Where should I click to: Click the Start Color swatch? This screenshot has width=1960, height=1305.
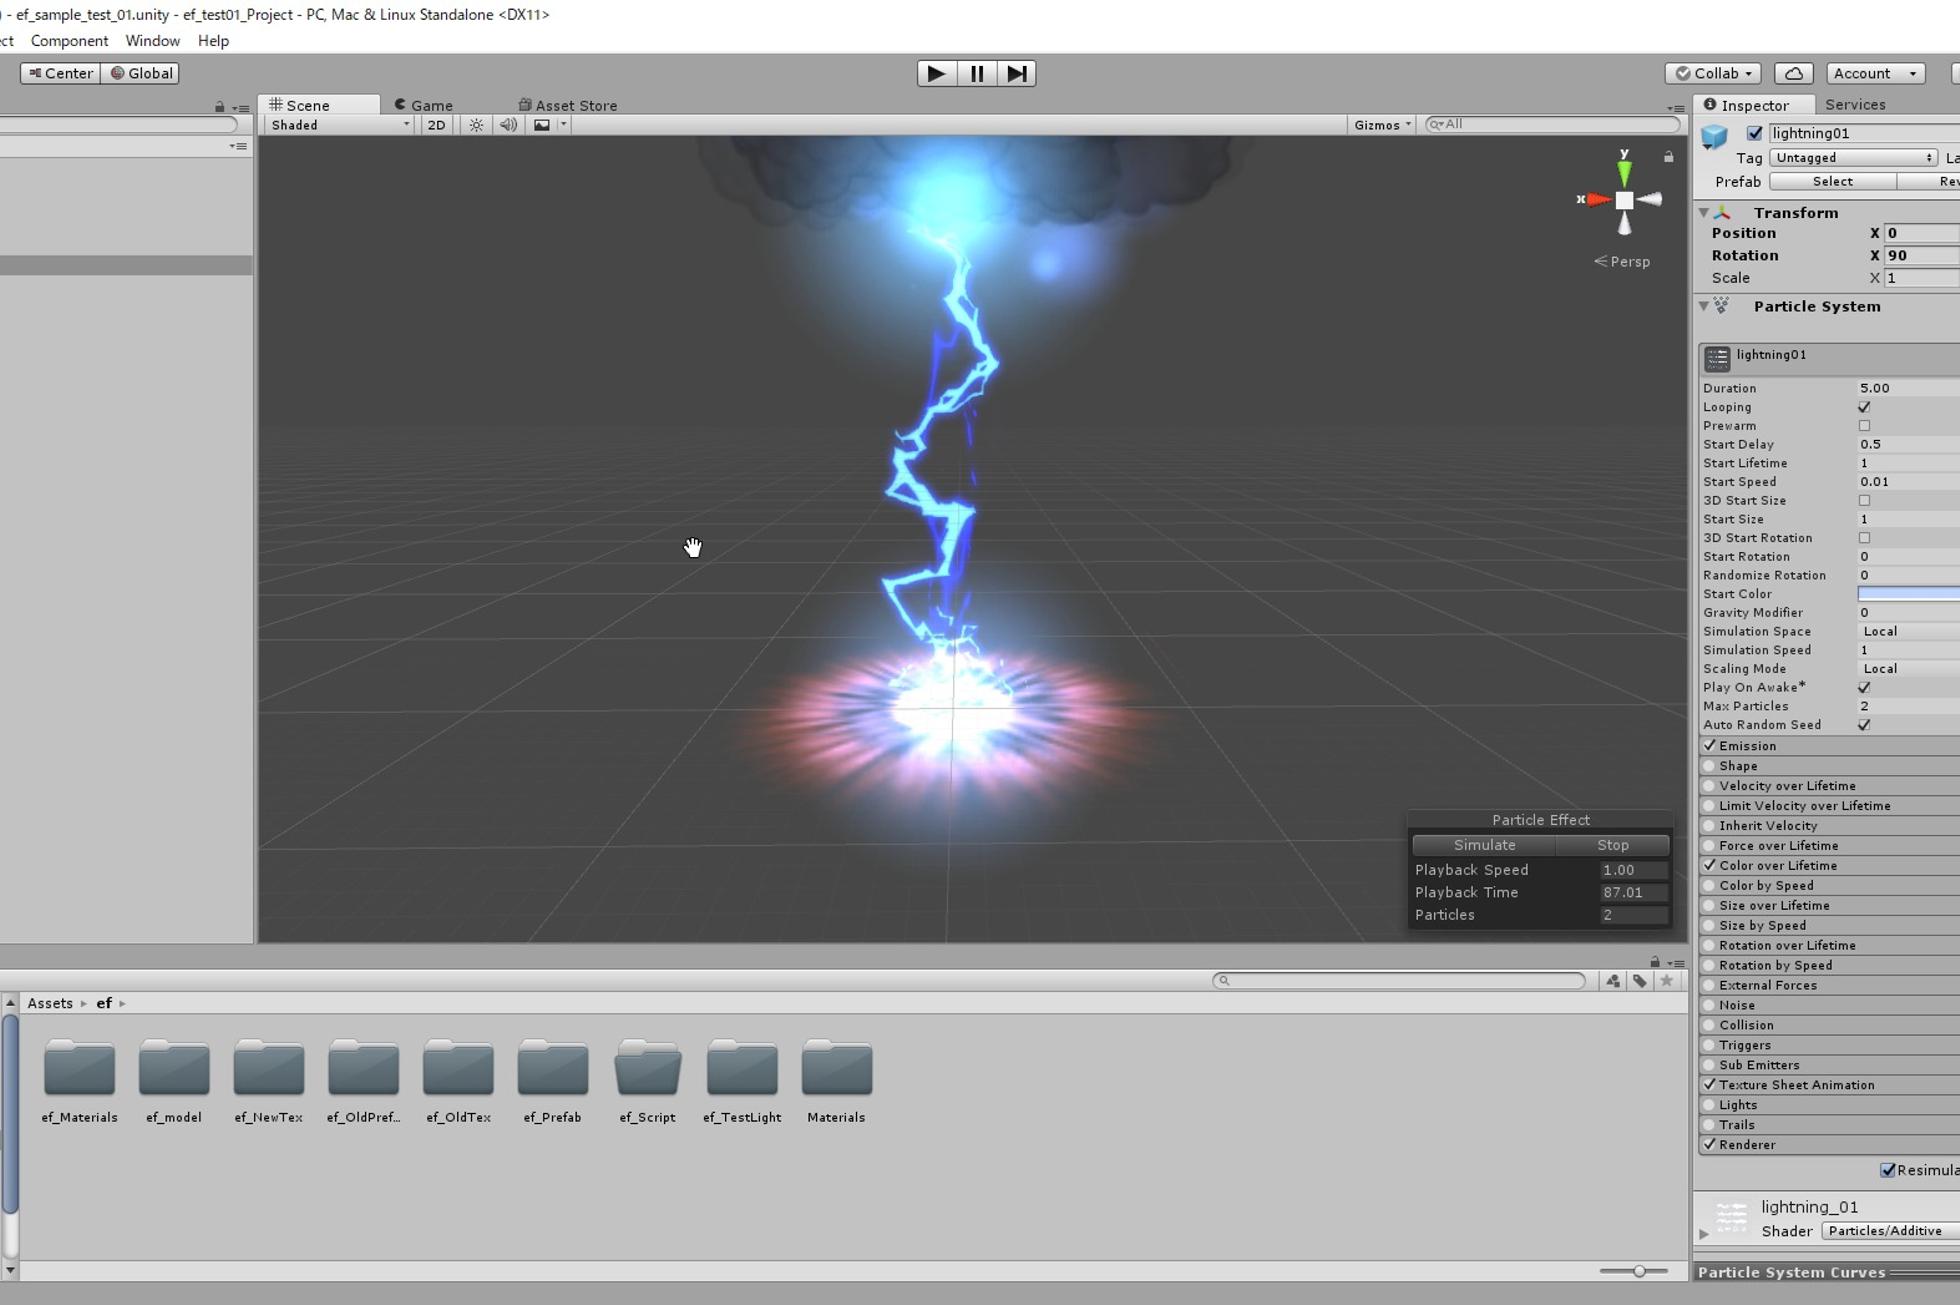[1908, 594]
